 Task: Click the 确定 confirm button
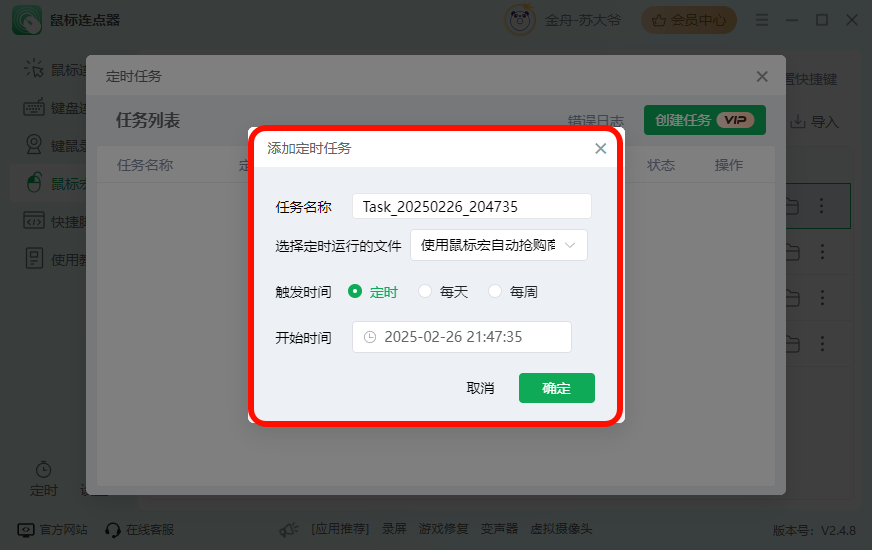557,388
